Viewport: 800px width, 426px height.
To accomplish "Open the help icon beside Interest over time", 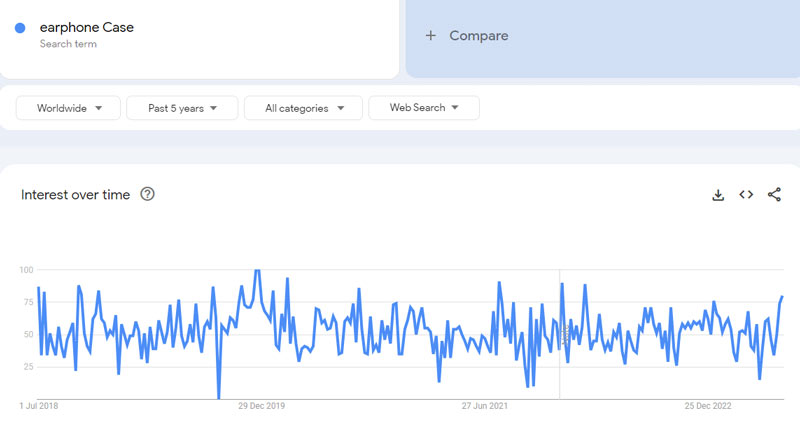I will pos(148,195).
